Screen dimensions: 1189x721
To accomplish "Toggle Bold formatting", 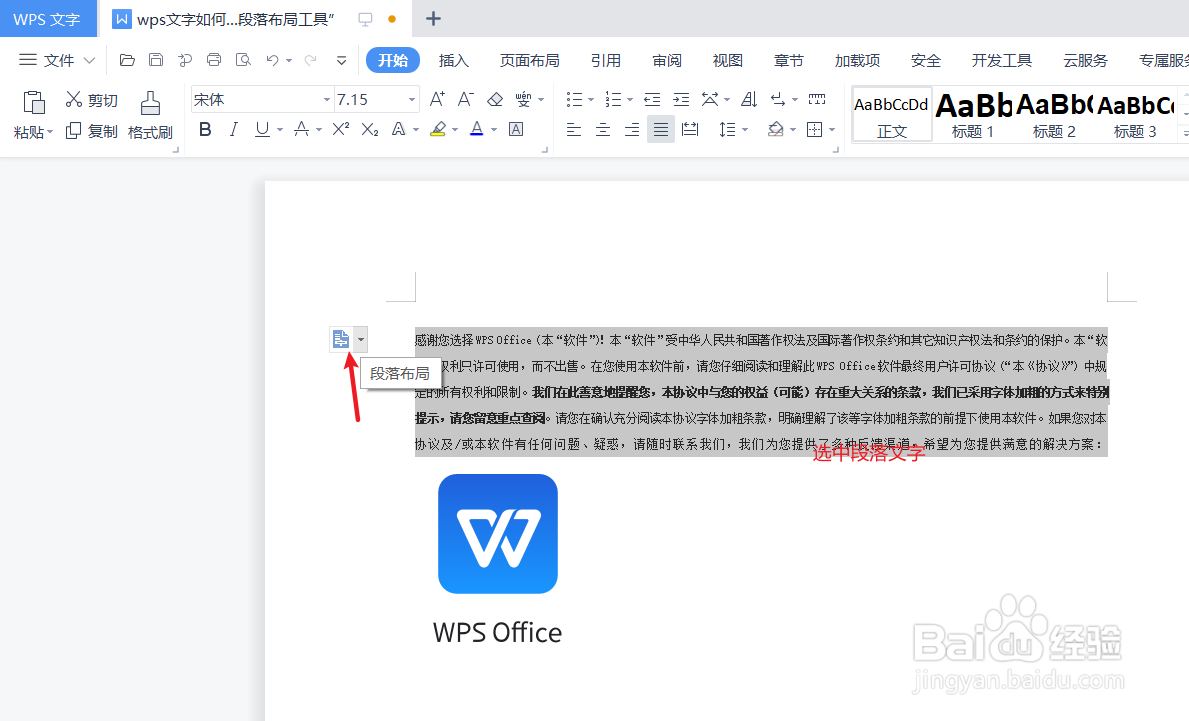I will [205, 130].
